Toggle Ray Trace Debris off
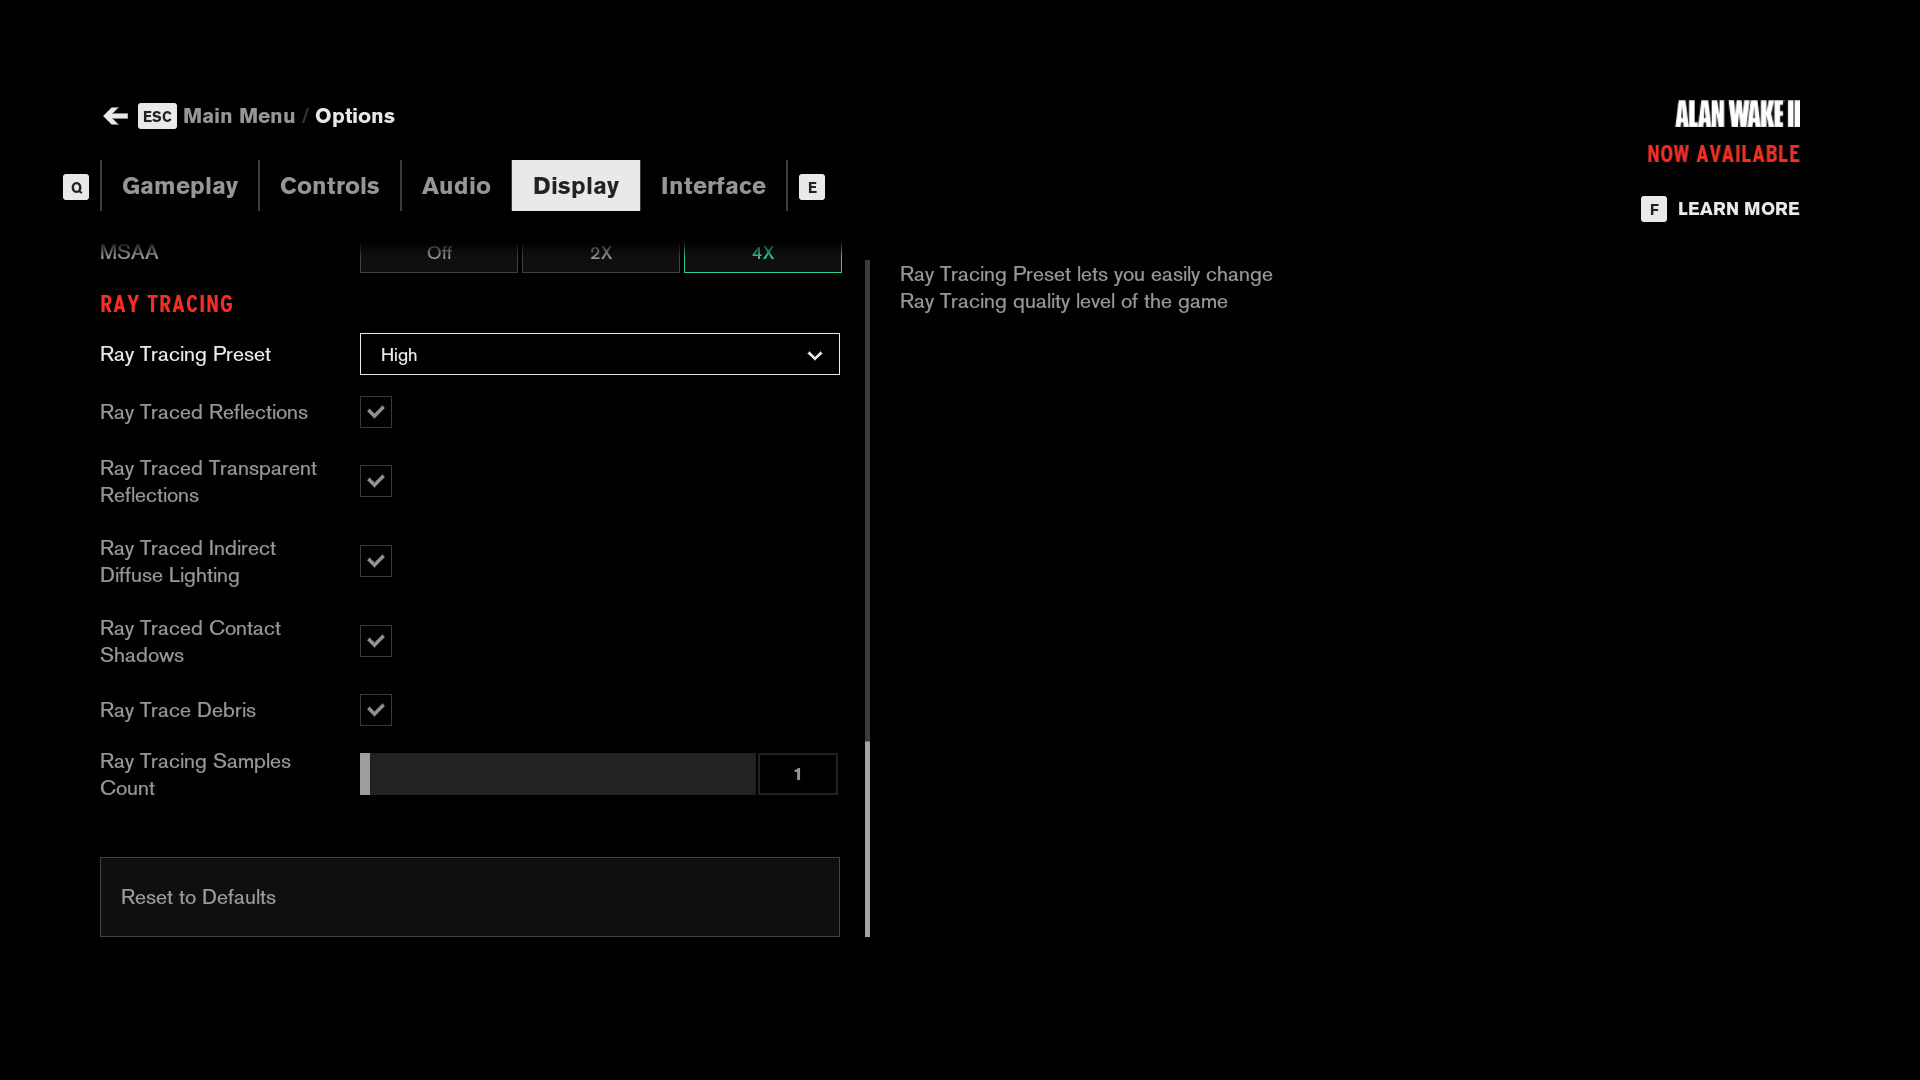 [x=375, y=709]
